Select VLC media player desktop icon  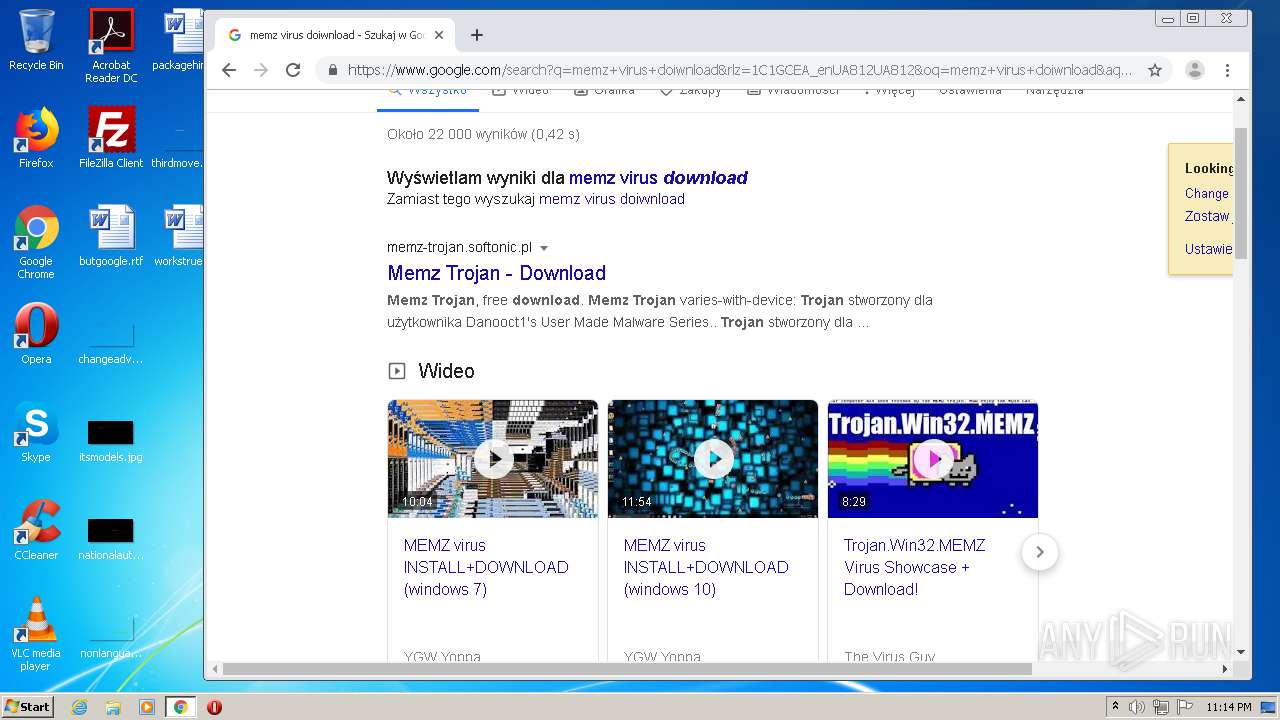pyautogui.click(x=36, y=634)
